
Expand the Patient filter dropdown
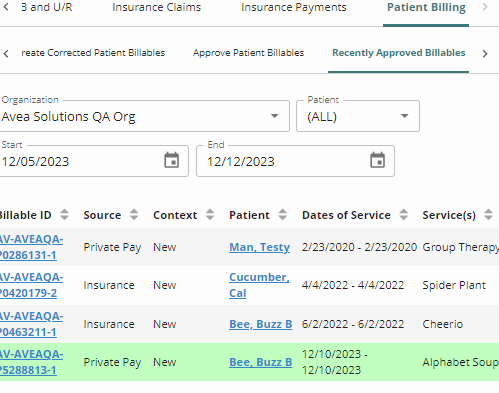pos(404,116)
